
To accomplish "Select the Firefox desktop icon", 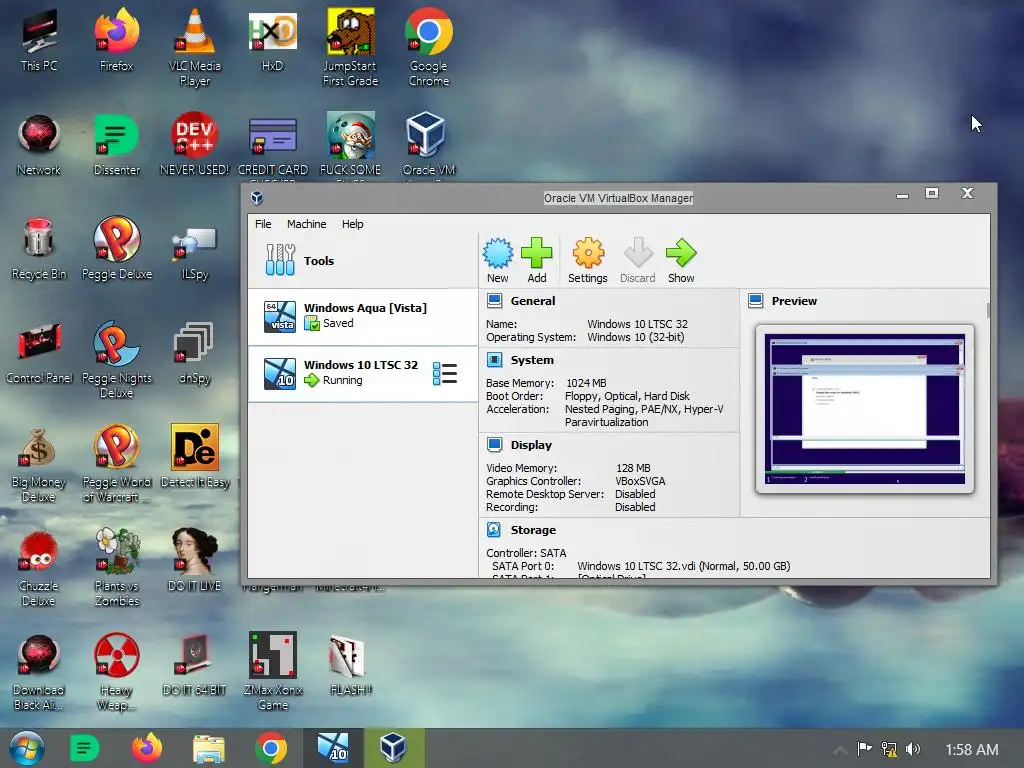I will pyautogui.click(x=116, y=40).
